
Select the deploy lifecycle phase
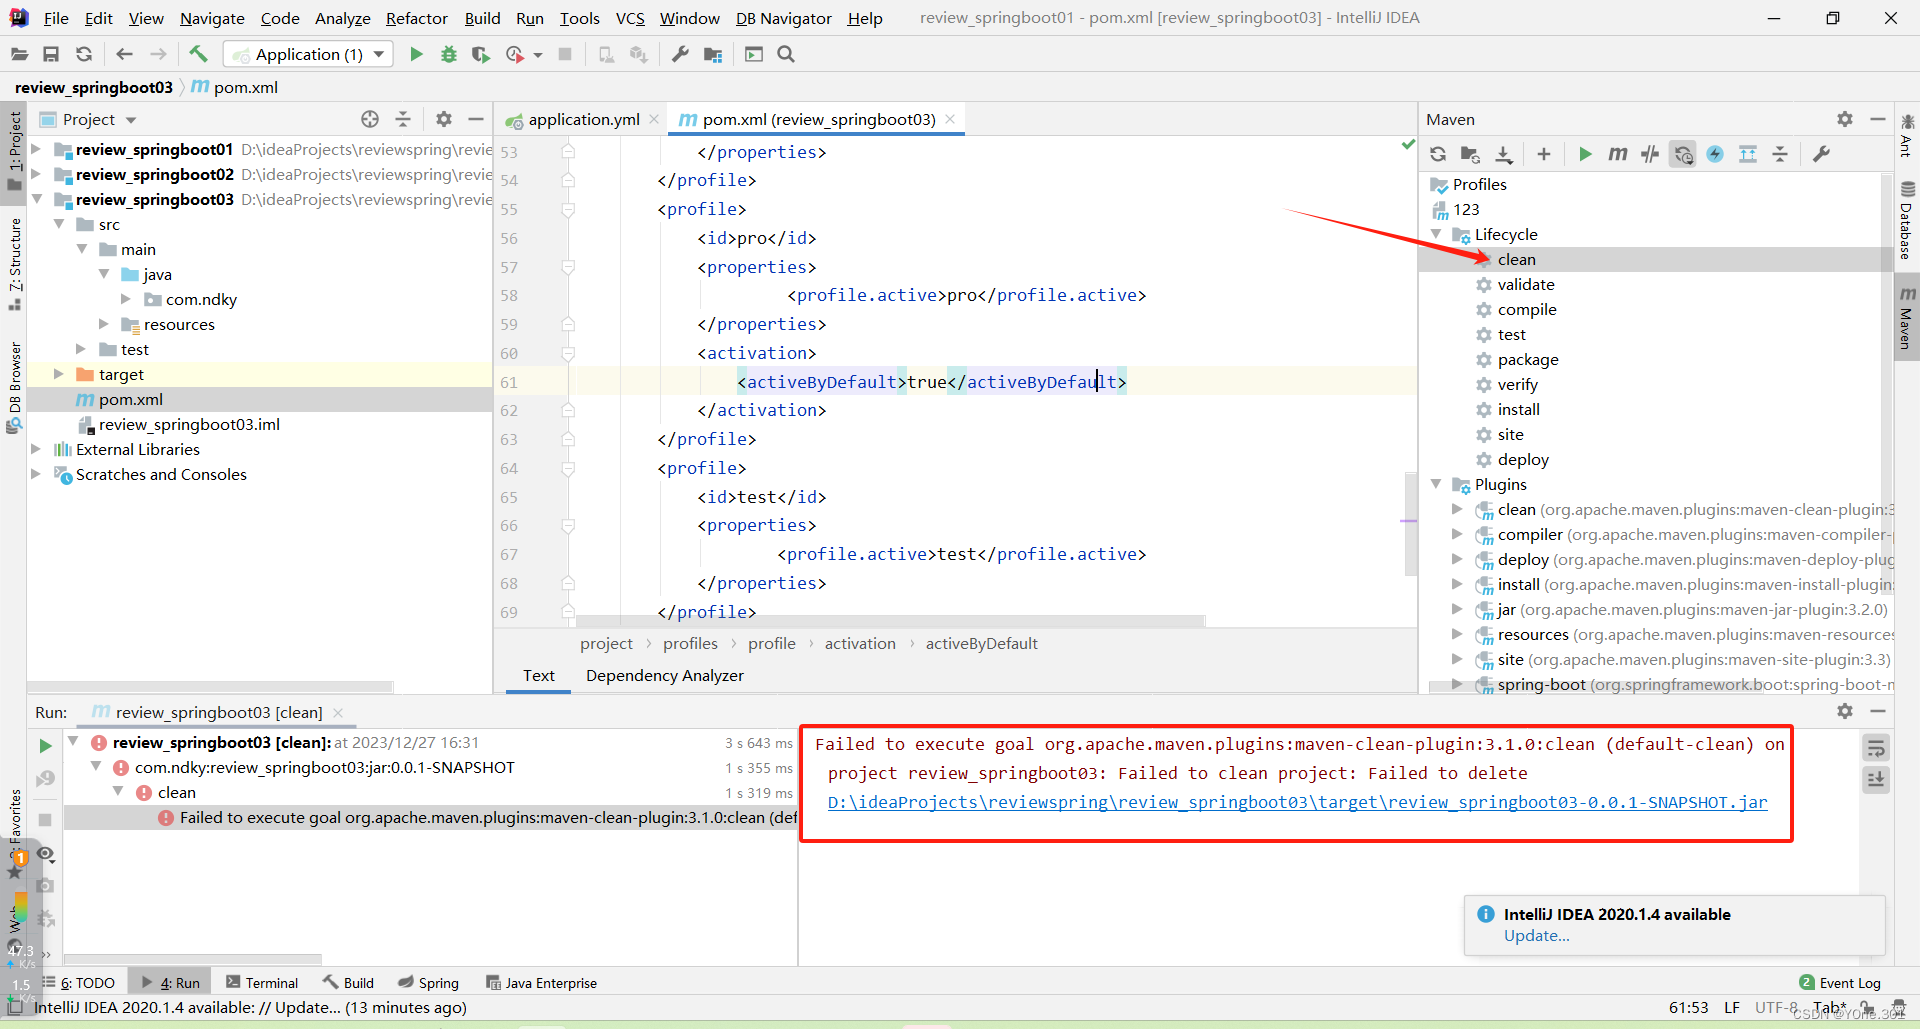coord(1523,459)
